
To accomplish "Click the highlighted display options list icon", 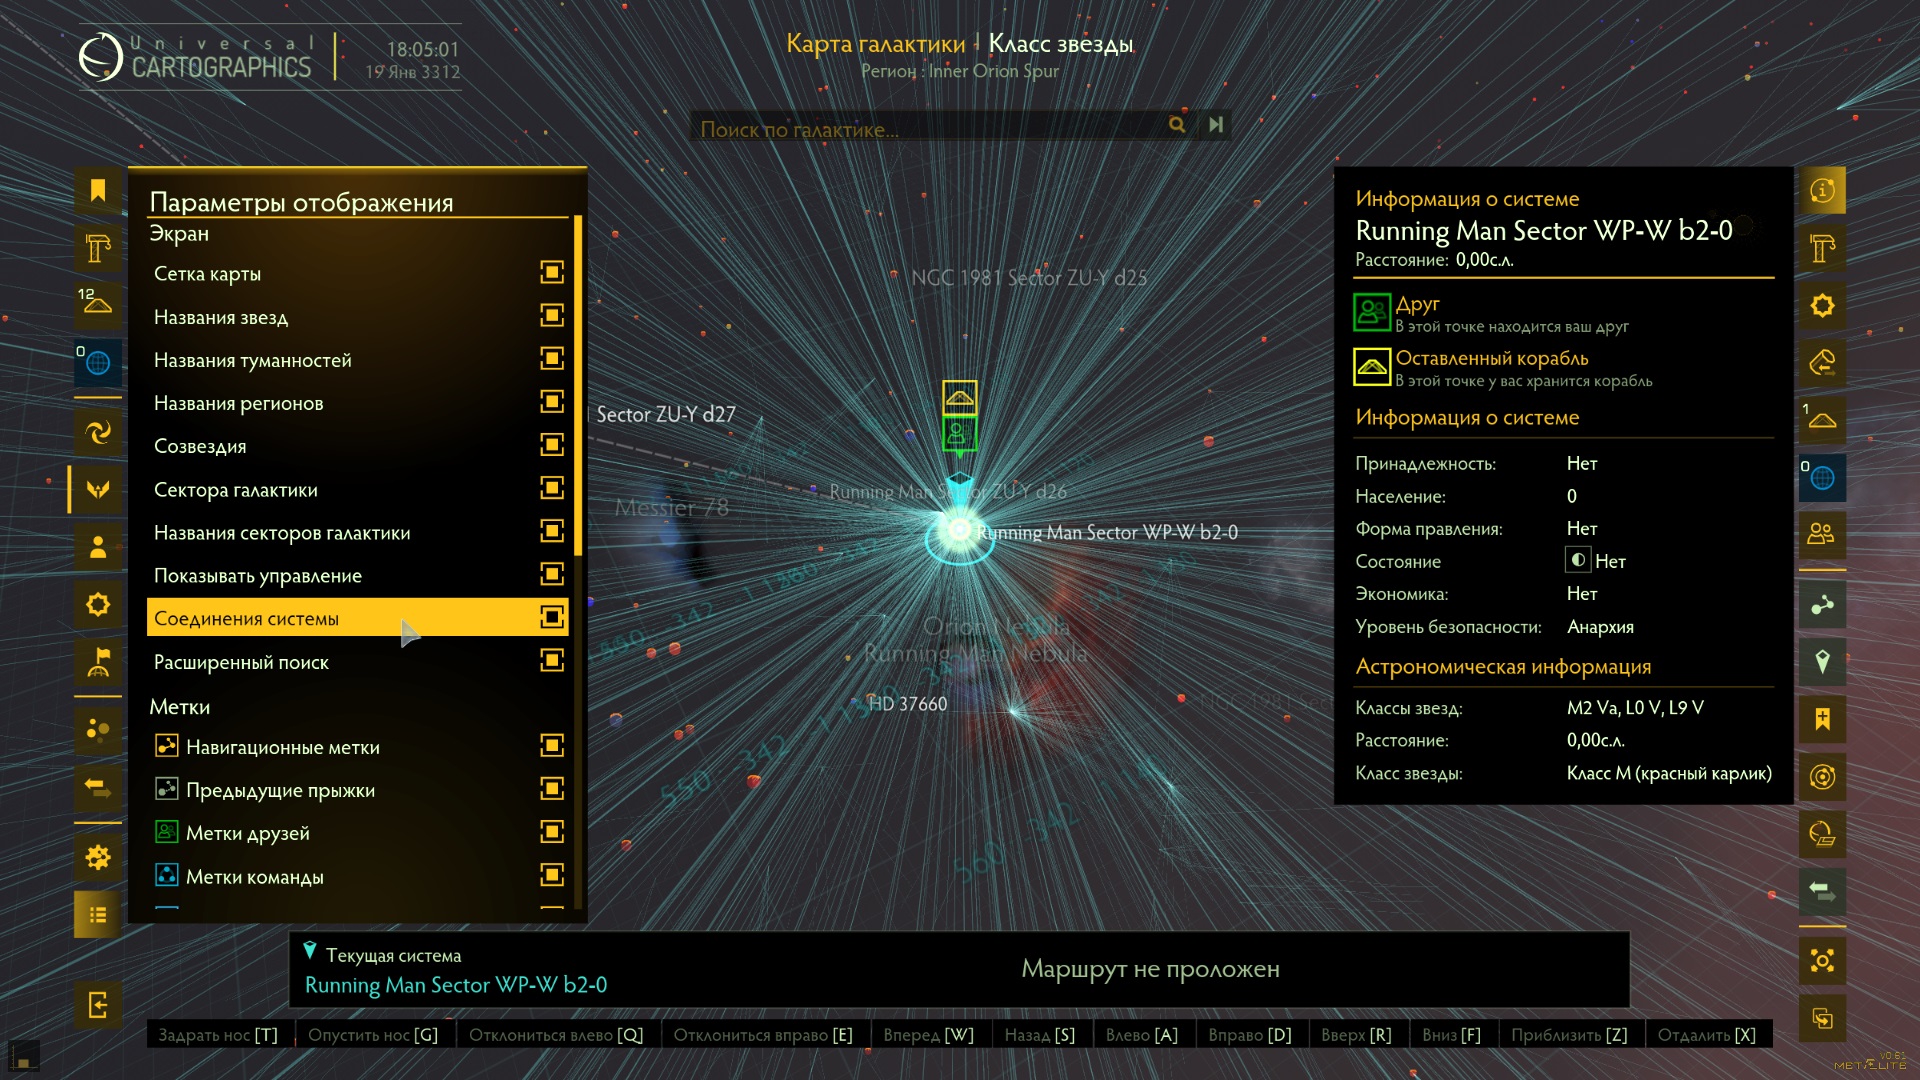I will point(98,915).
